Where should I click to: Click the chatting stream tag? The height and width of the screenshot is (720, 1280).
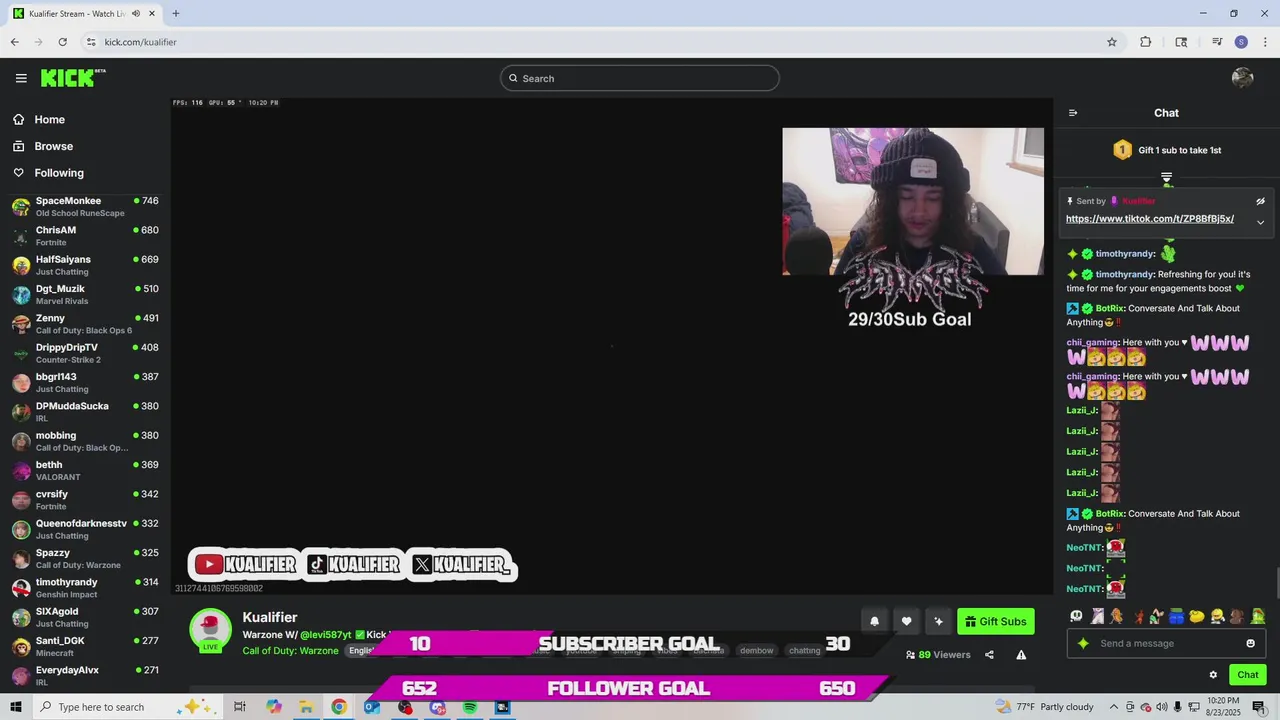[x=805, y=651]
